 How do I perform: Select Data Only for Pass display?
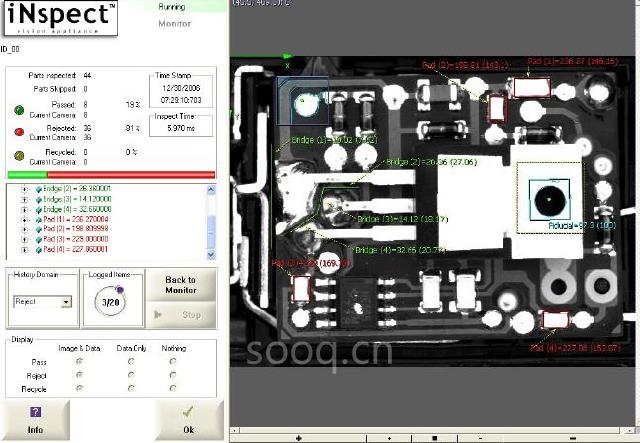coord(130,361)
